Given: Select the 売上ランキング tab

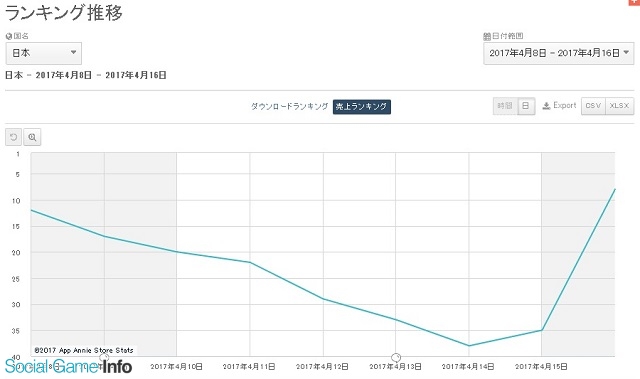Looking at the screenshot, I should (362, 106).
